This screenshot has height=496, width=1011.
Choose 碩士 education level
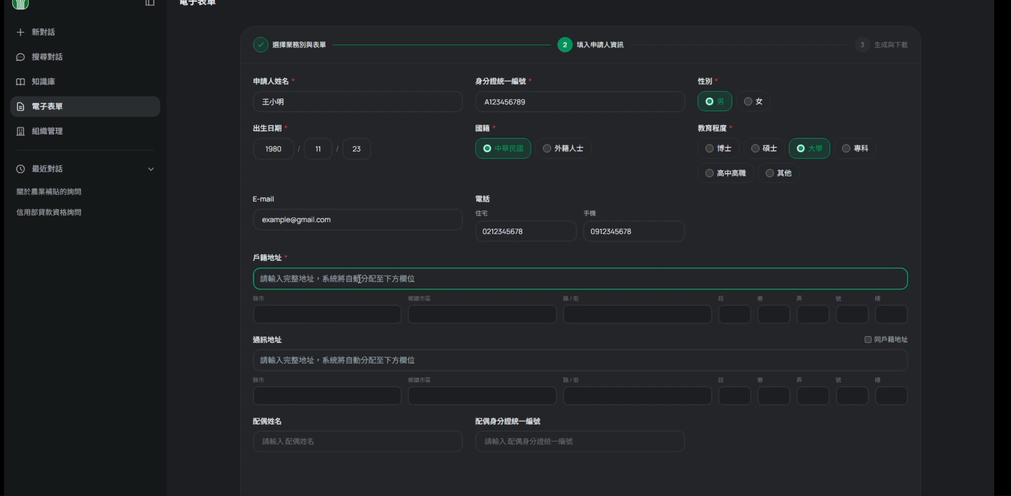click(763, 148)
